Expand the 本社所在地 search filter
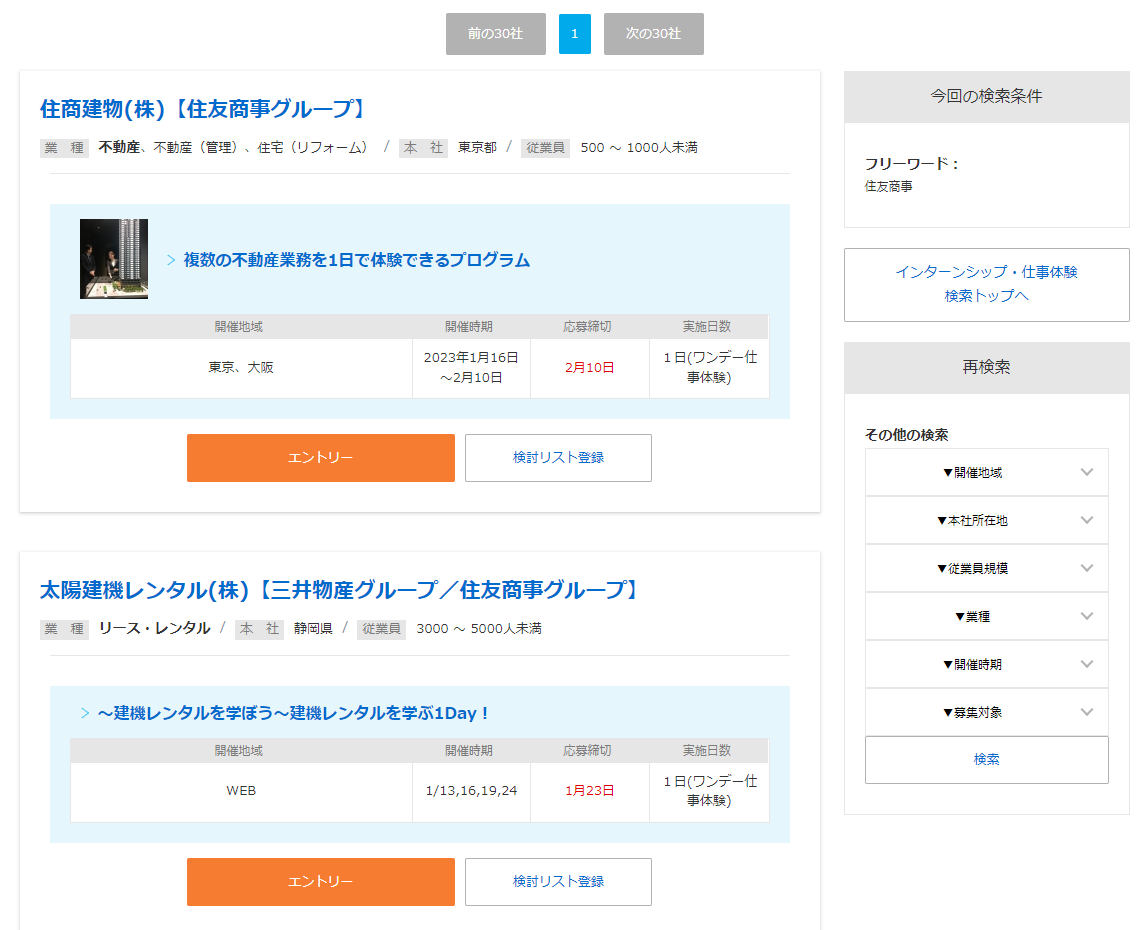Image resolution: width=1147 pixels, height=930 pixels. pyautogui.click(x=986, y=520)
